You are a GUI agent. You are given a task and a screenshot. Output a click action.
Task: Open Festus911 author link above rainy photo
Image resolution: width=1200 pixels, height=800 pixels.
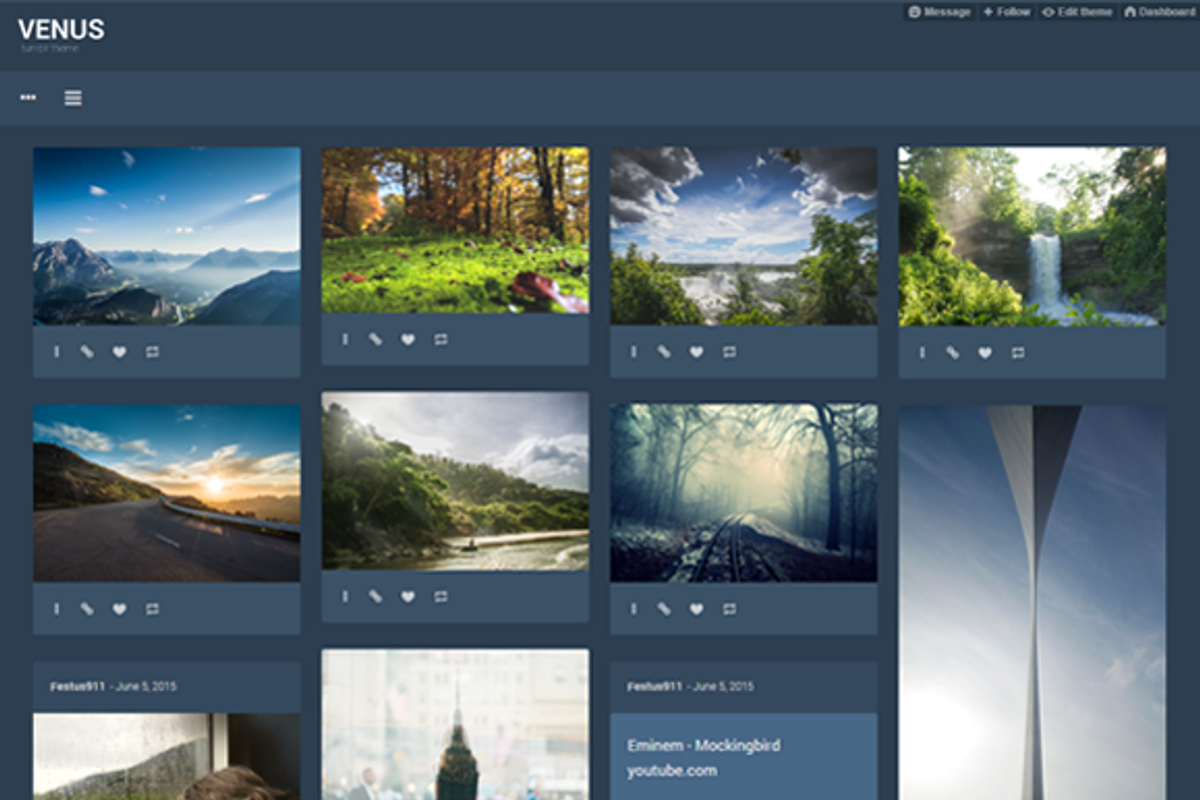(x=78, y=687)
